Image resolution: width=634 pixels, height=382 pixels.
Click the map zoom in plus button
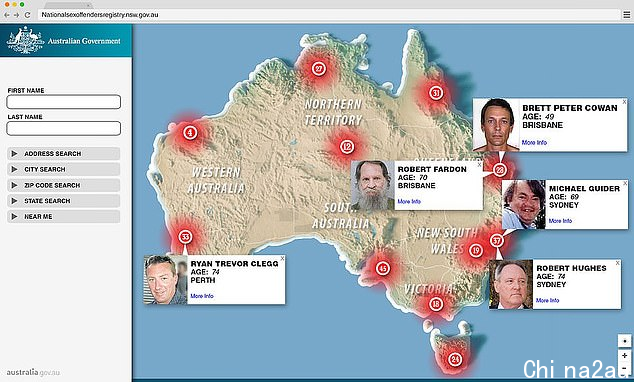tap(625, 356)
